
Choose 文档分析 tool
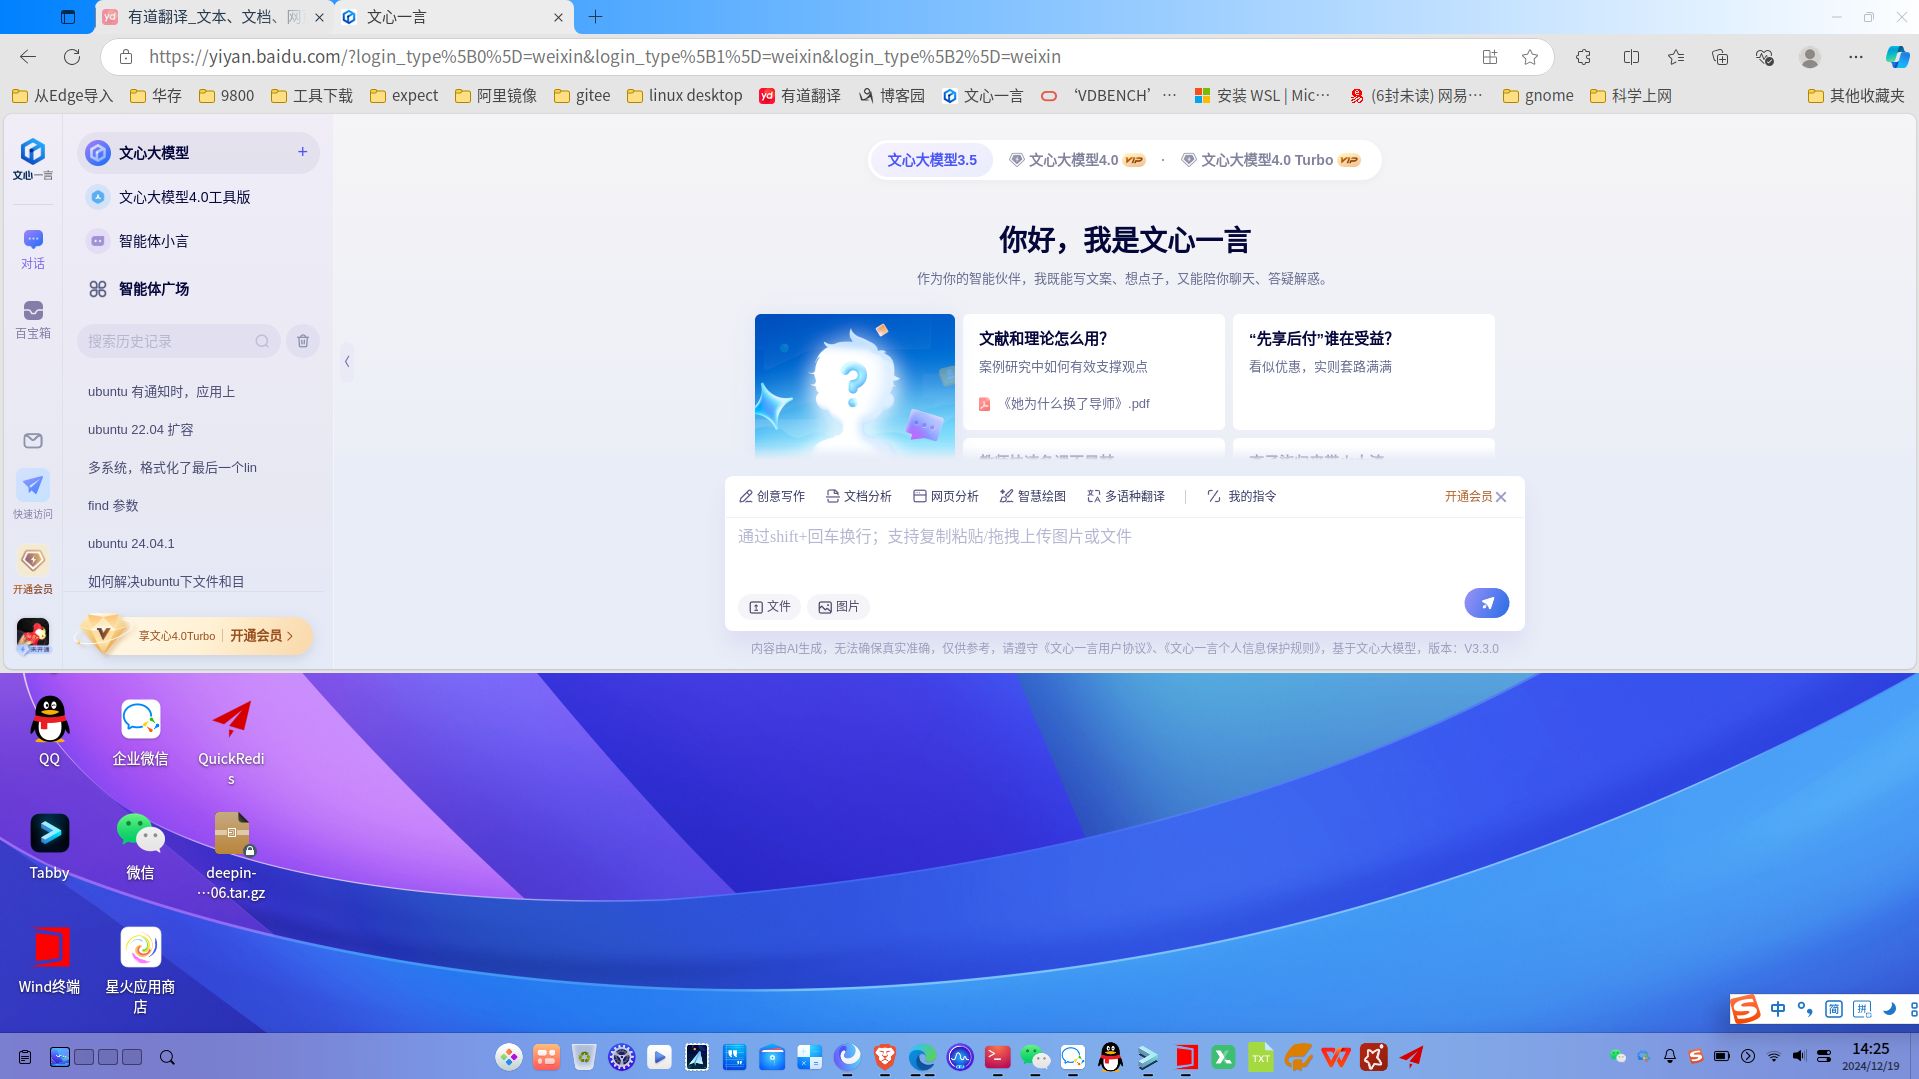pos(859,496)
